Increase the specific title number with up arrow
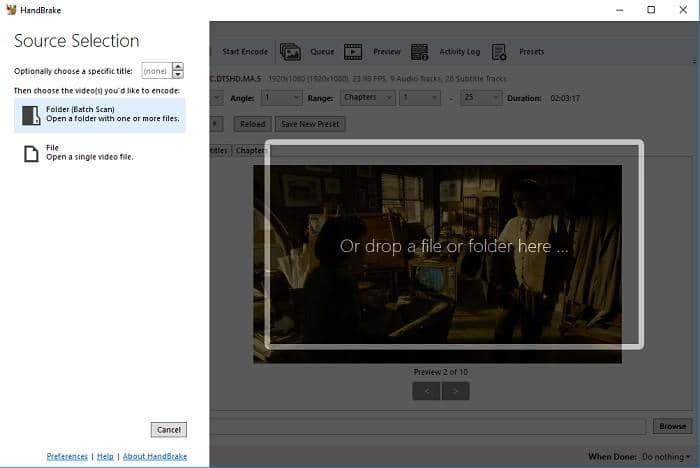Viewport: 700px width, 468px height. (x=178, y=67)
